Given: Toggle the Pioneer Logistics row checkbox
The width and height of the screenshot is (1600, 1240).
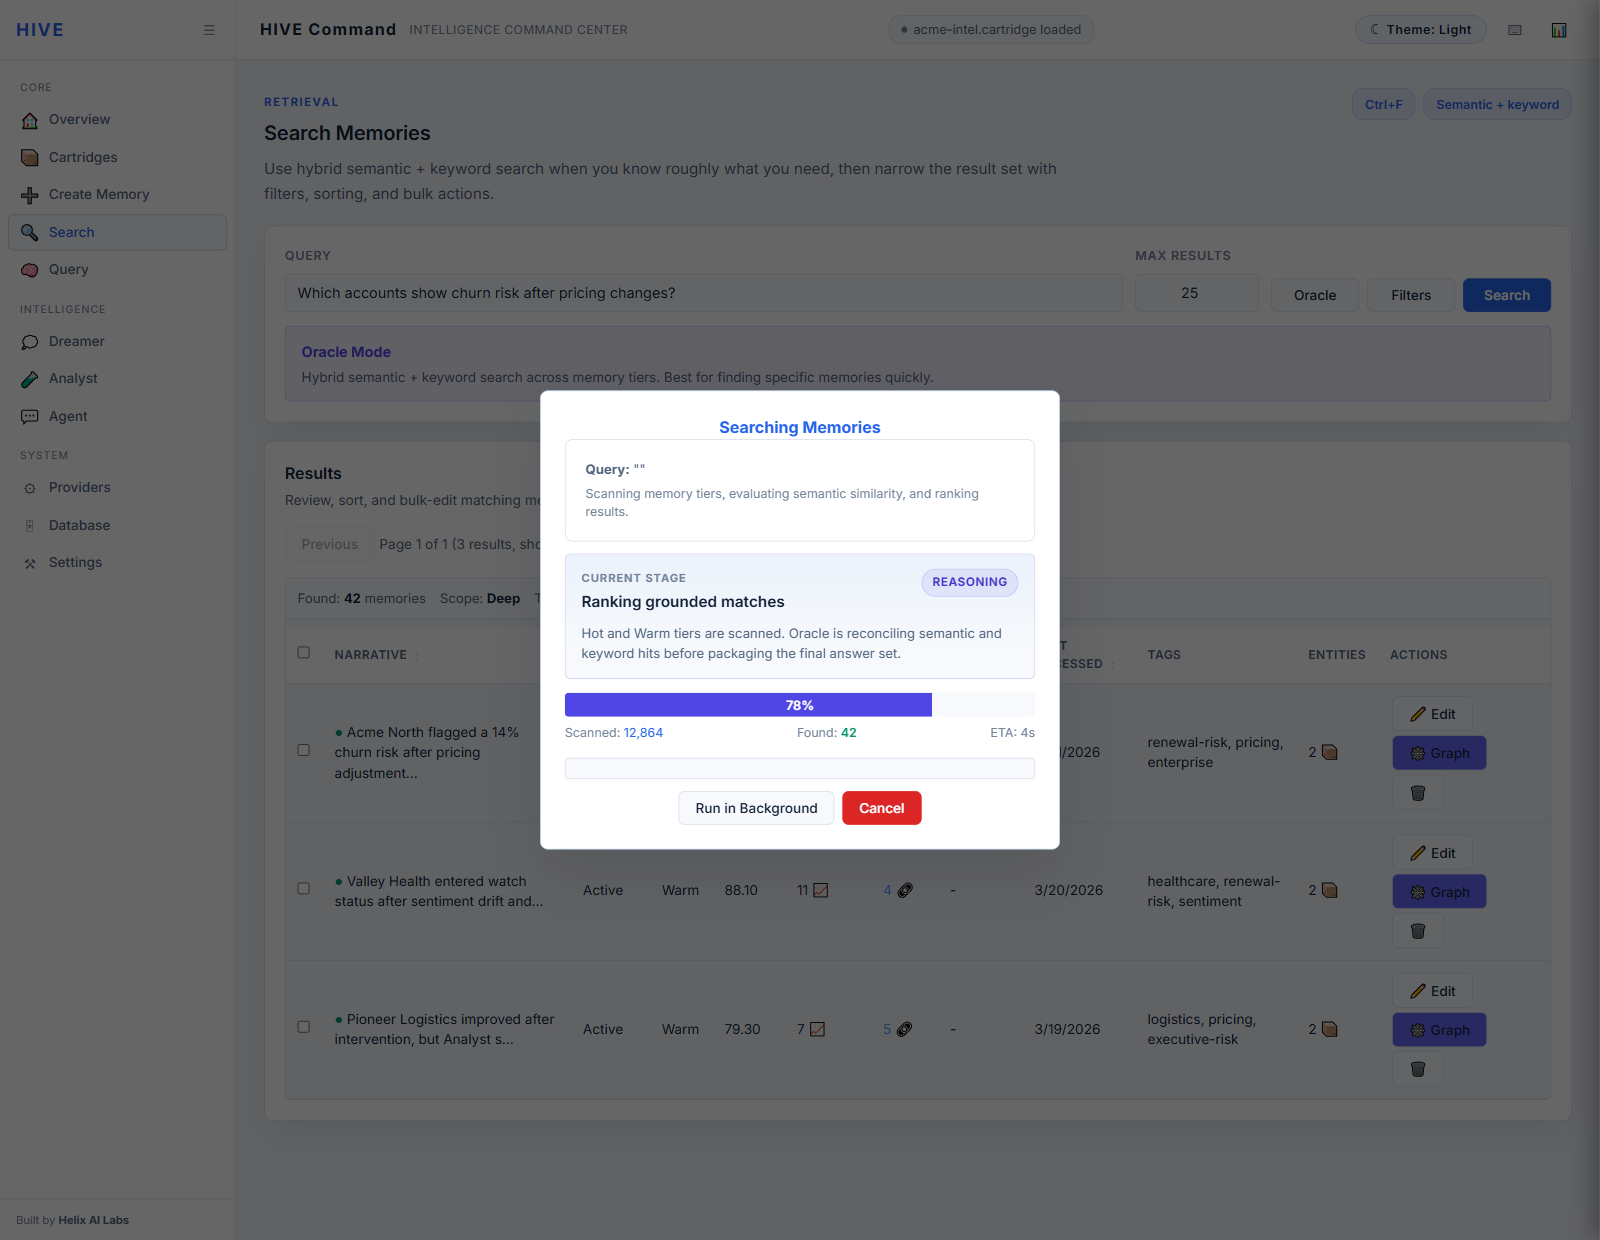Looking at the screenshot, I should (x=304, y=1027).
